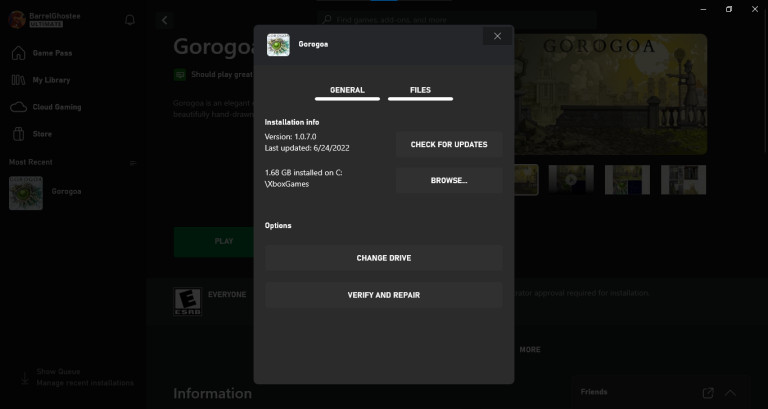Click the Check for Updates button
The width and height of the screenshot is (768, 409).
click(x=448, y=145)
